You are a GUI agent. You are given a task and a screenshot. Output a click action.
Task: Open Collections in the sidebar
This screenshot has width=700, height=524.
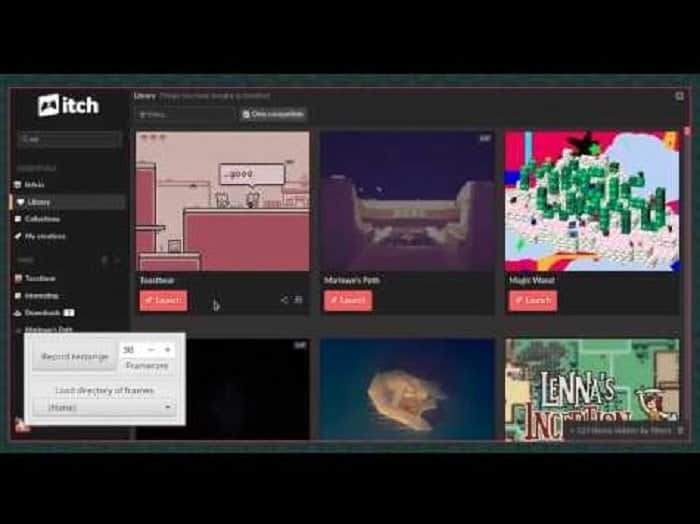pos(38,219)
